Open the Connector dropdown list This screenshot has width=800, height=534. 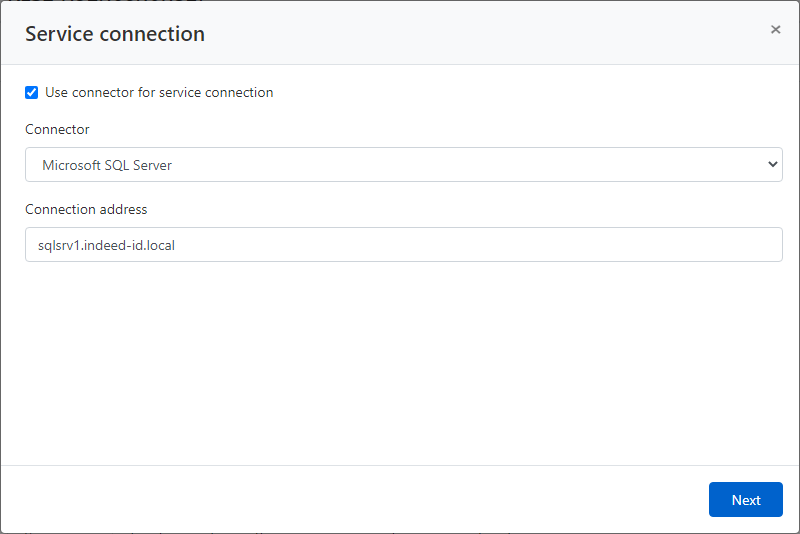point(403,165)
